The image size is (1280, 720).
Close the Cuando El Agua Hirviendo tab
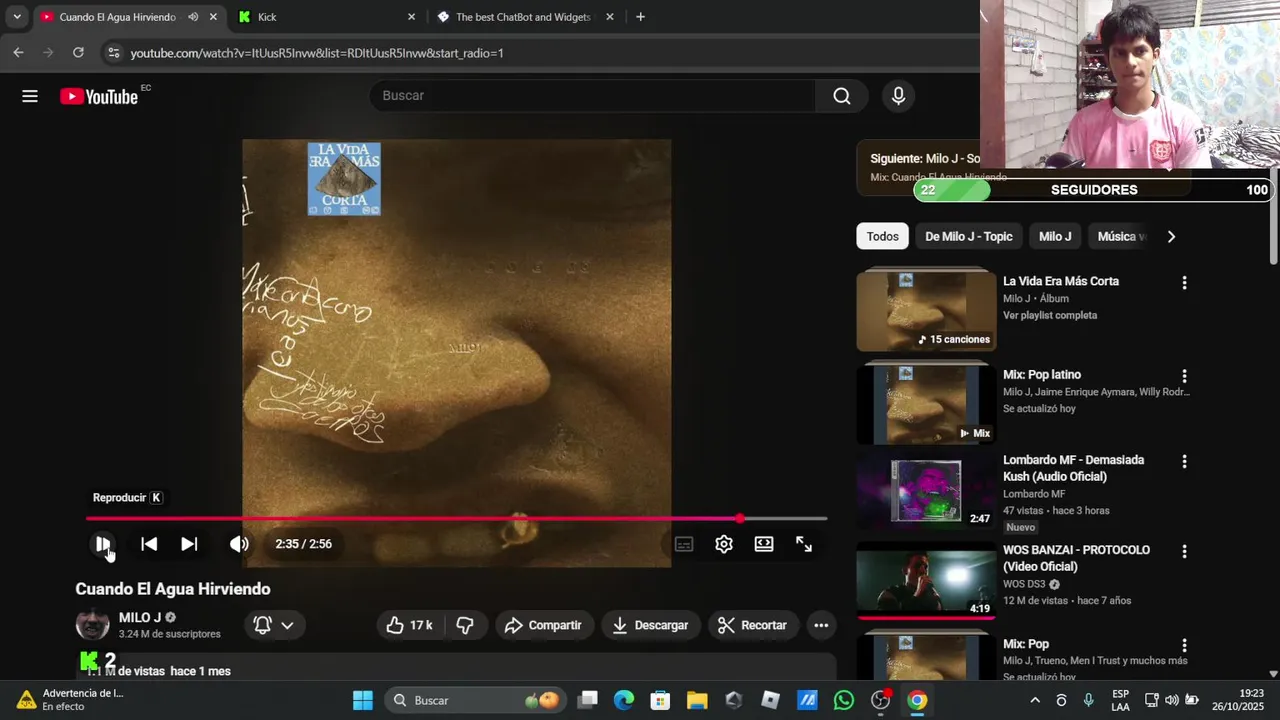(213, 17)
